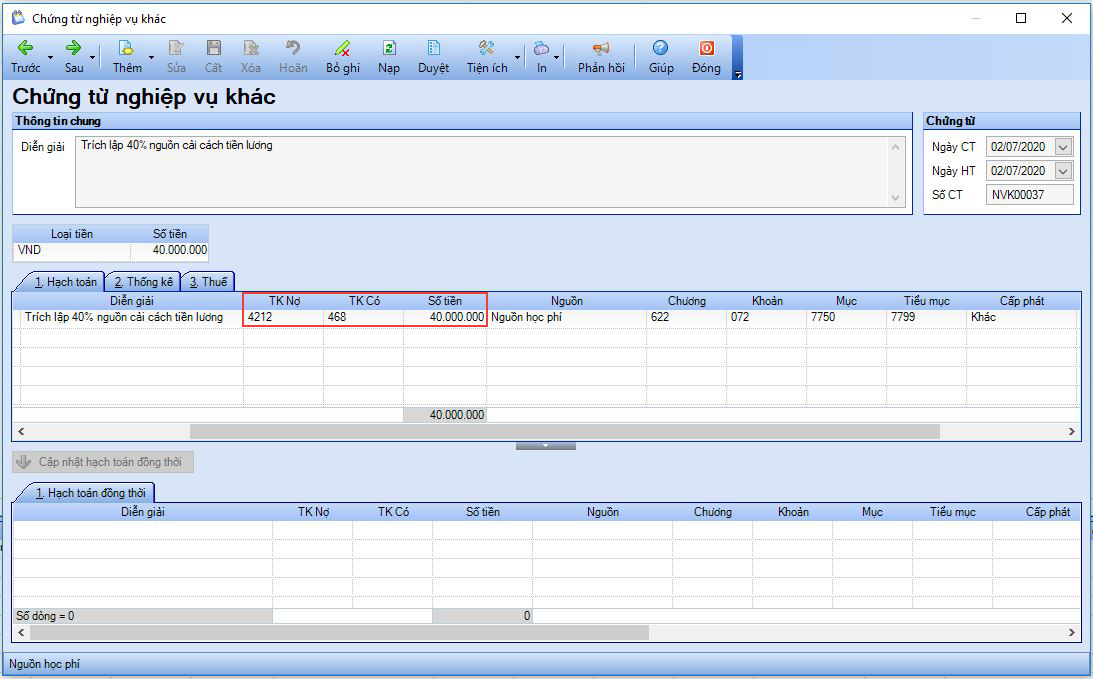The height and width of the screenshot is (679, 1093).
Task: Click the Đóng (close) toolbar icon
Action: coord(706,48)
